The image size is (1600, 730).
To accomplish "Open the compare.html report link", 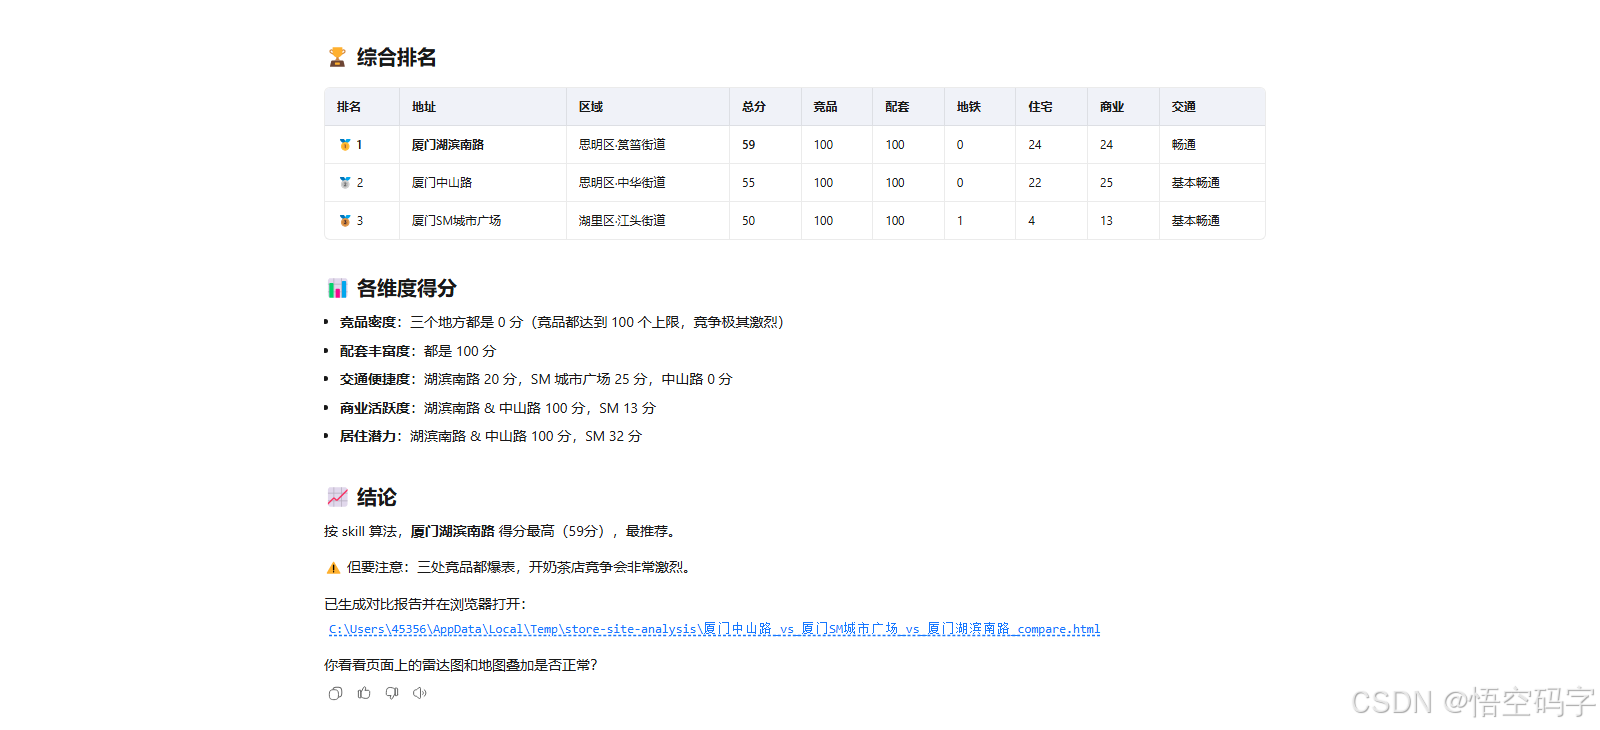I will pyautogui.click(x=714, y=629).
